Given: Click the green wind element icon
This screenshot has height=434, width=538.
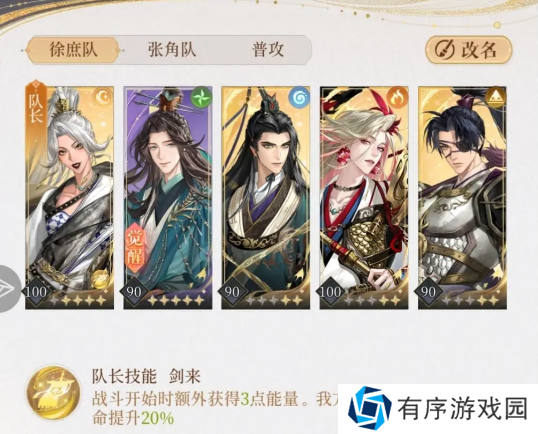Looking at the screenshot, I should point(201,97).
